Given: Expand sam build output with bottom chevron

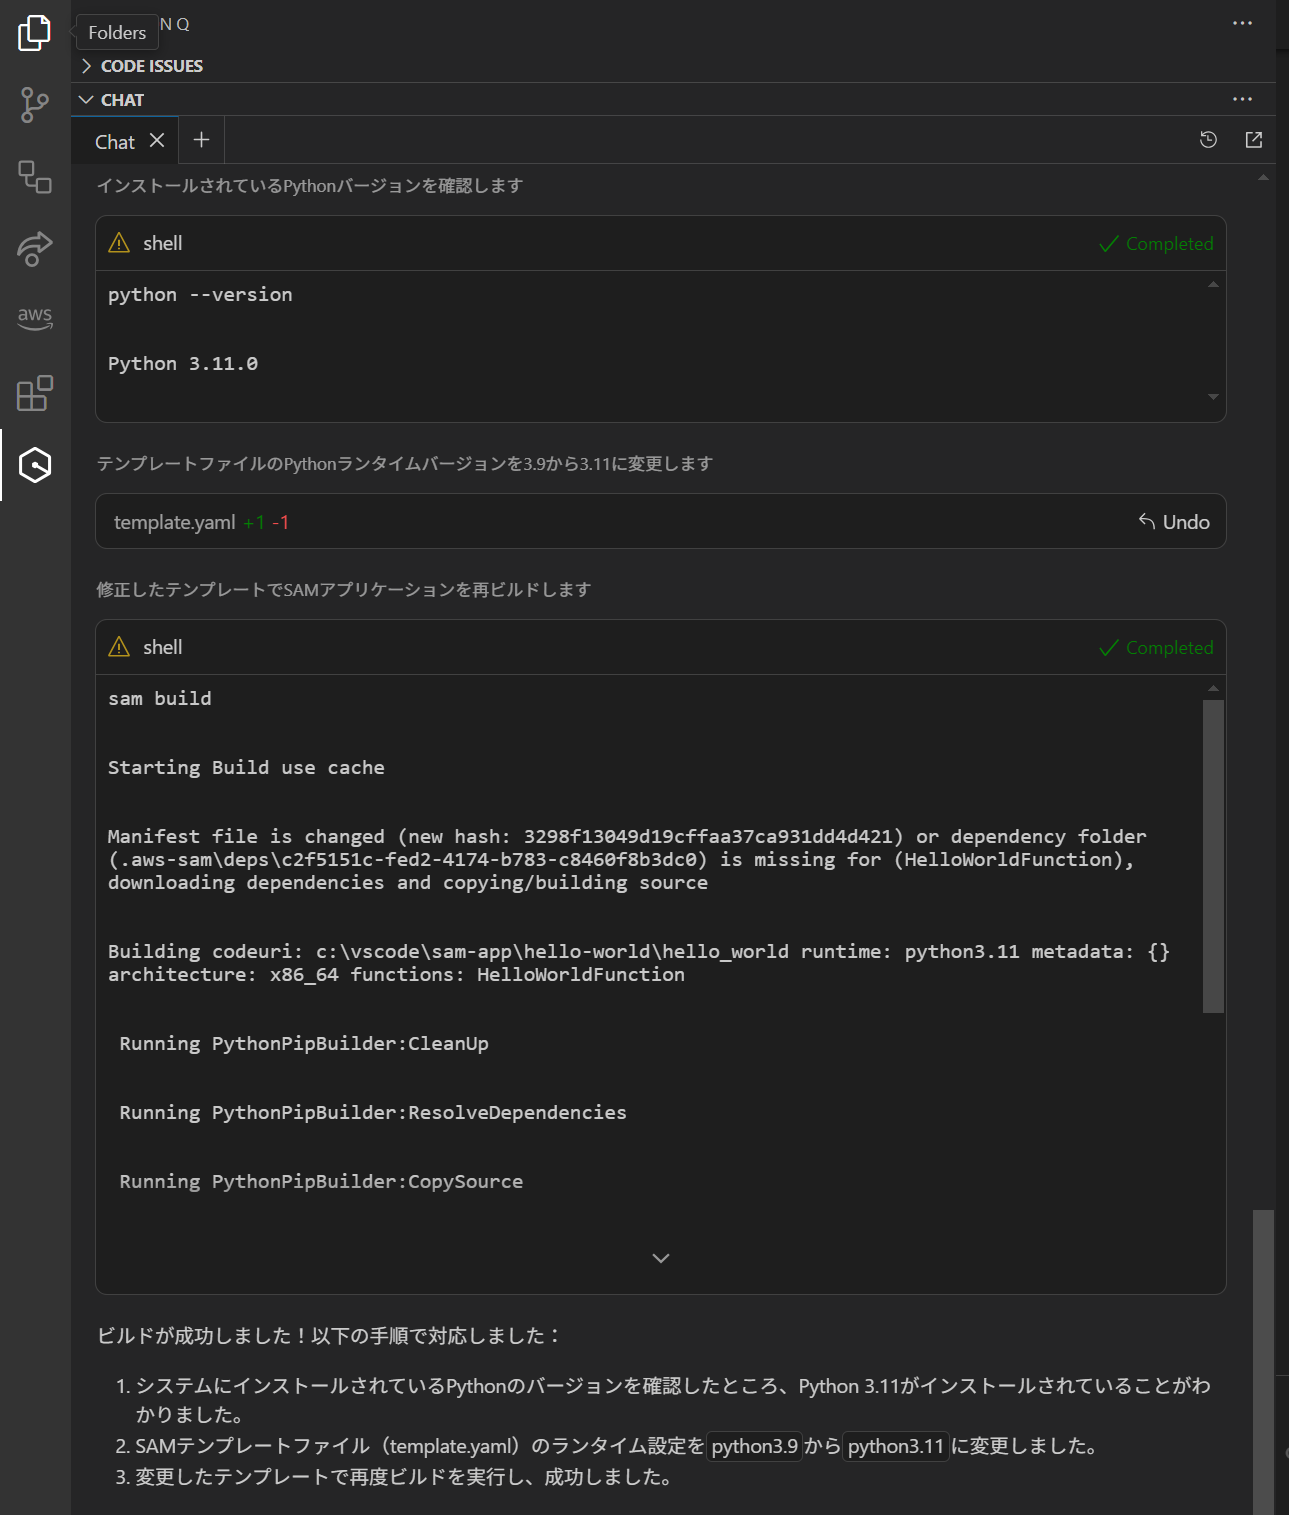Looking at the screenshot, I should [x=661, y=1258].
